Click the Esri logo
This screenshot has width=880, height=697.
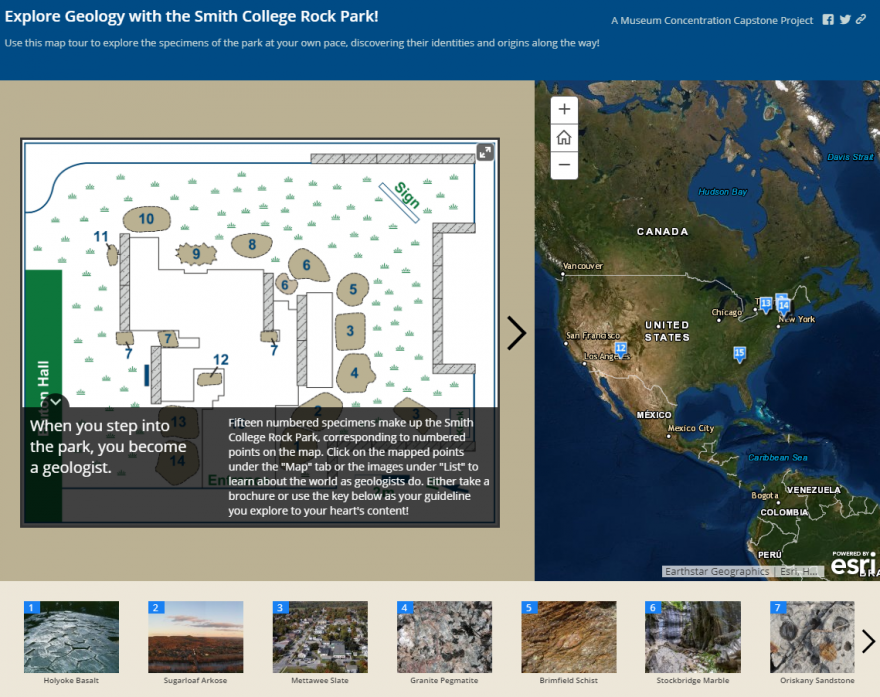(x=854, y=563)
